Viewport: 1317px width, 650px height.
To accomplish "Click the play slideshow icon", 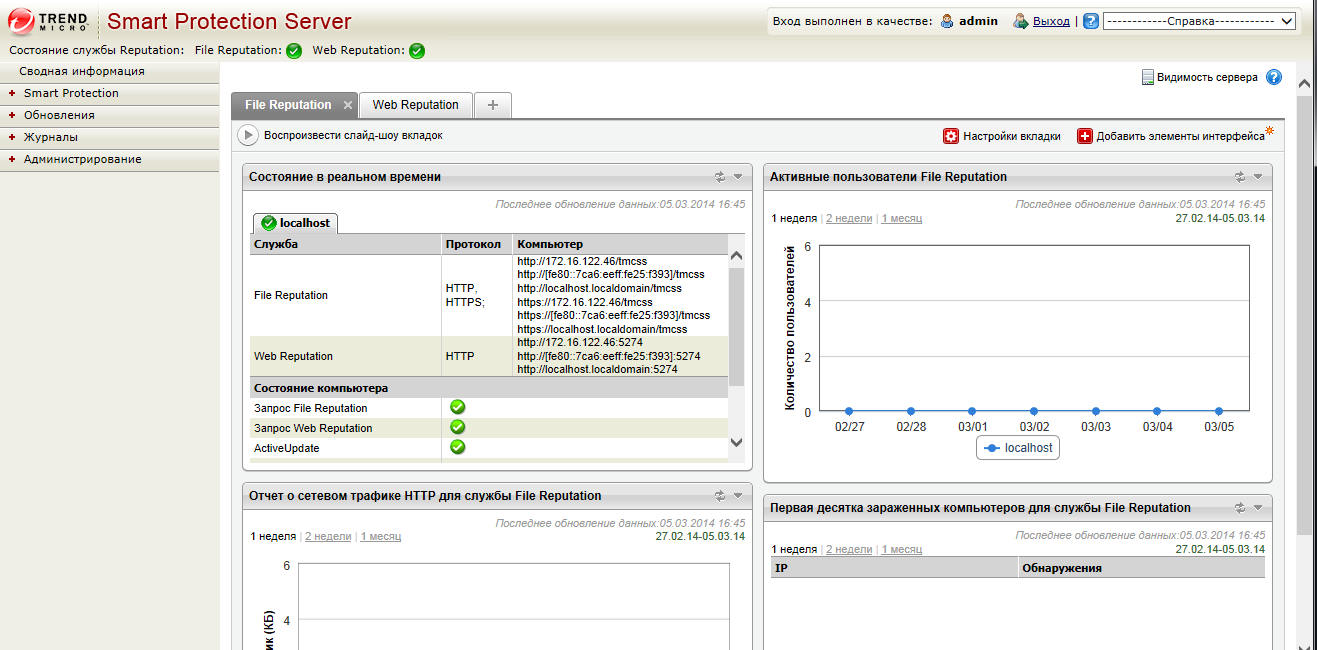I will click(x=248, y=135).
